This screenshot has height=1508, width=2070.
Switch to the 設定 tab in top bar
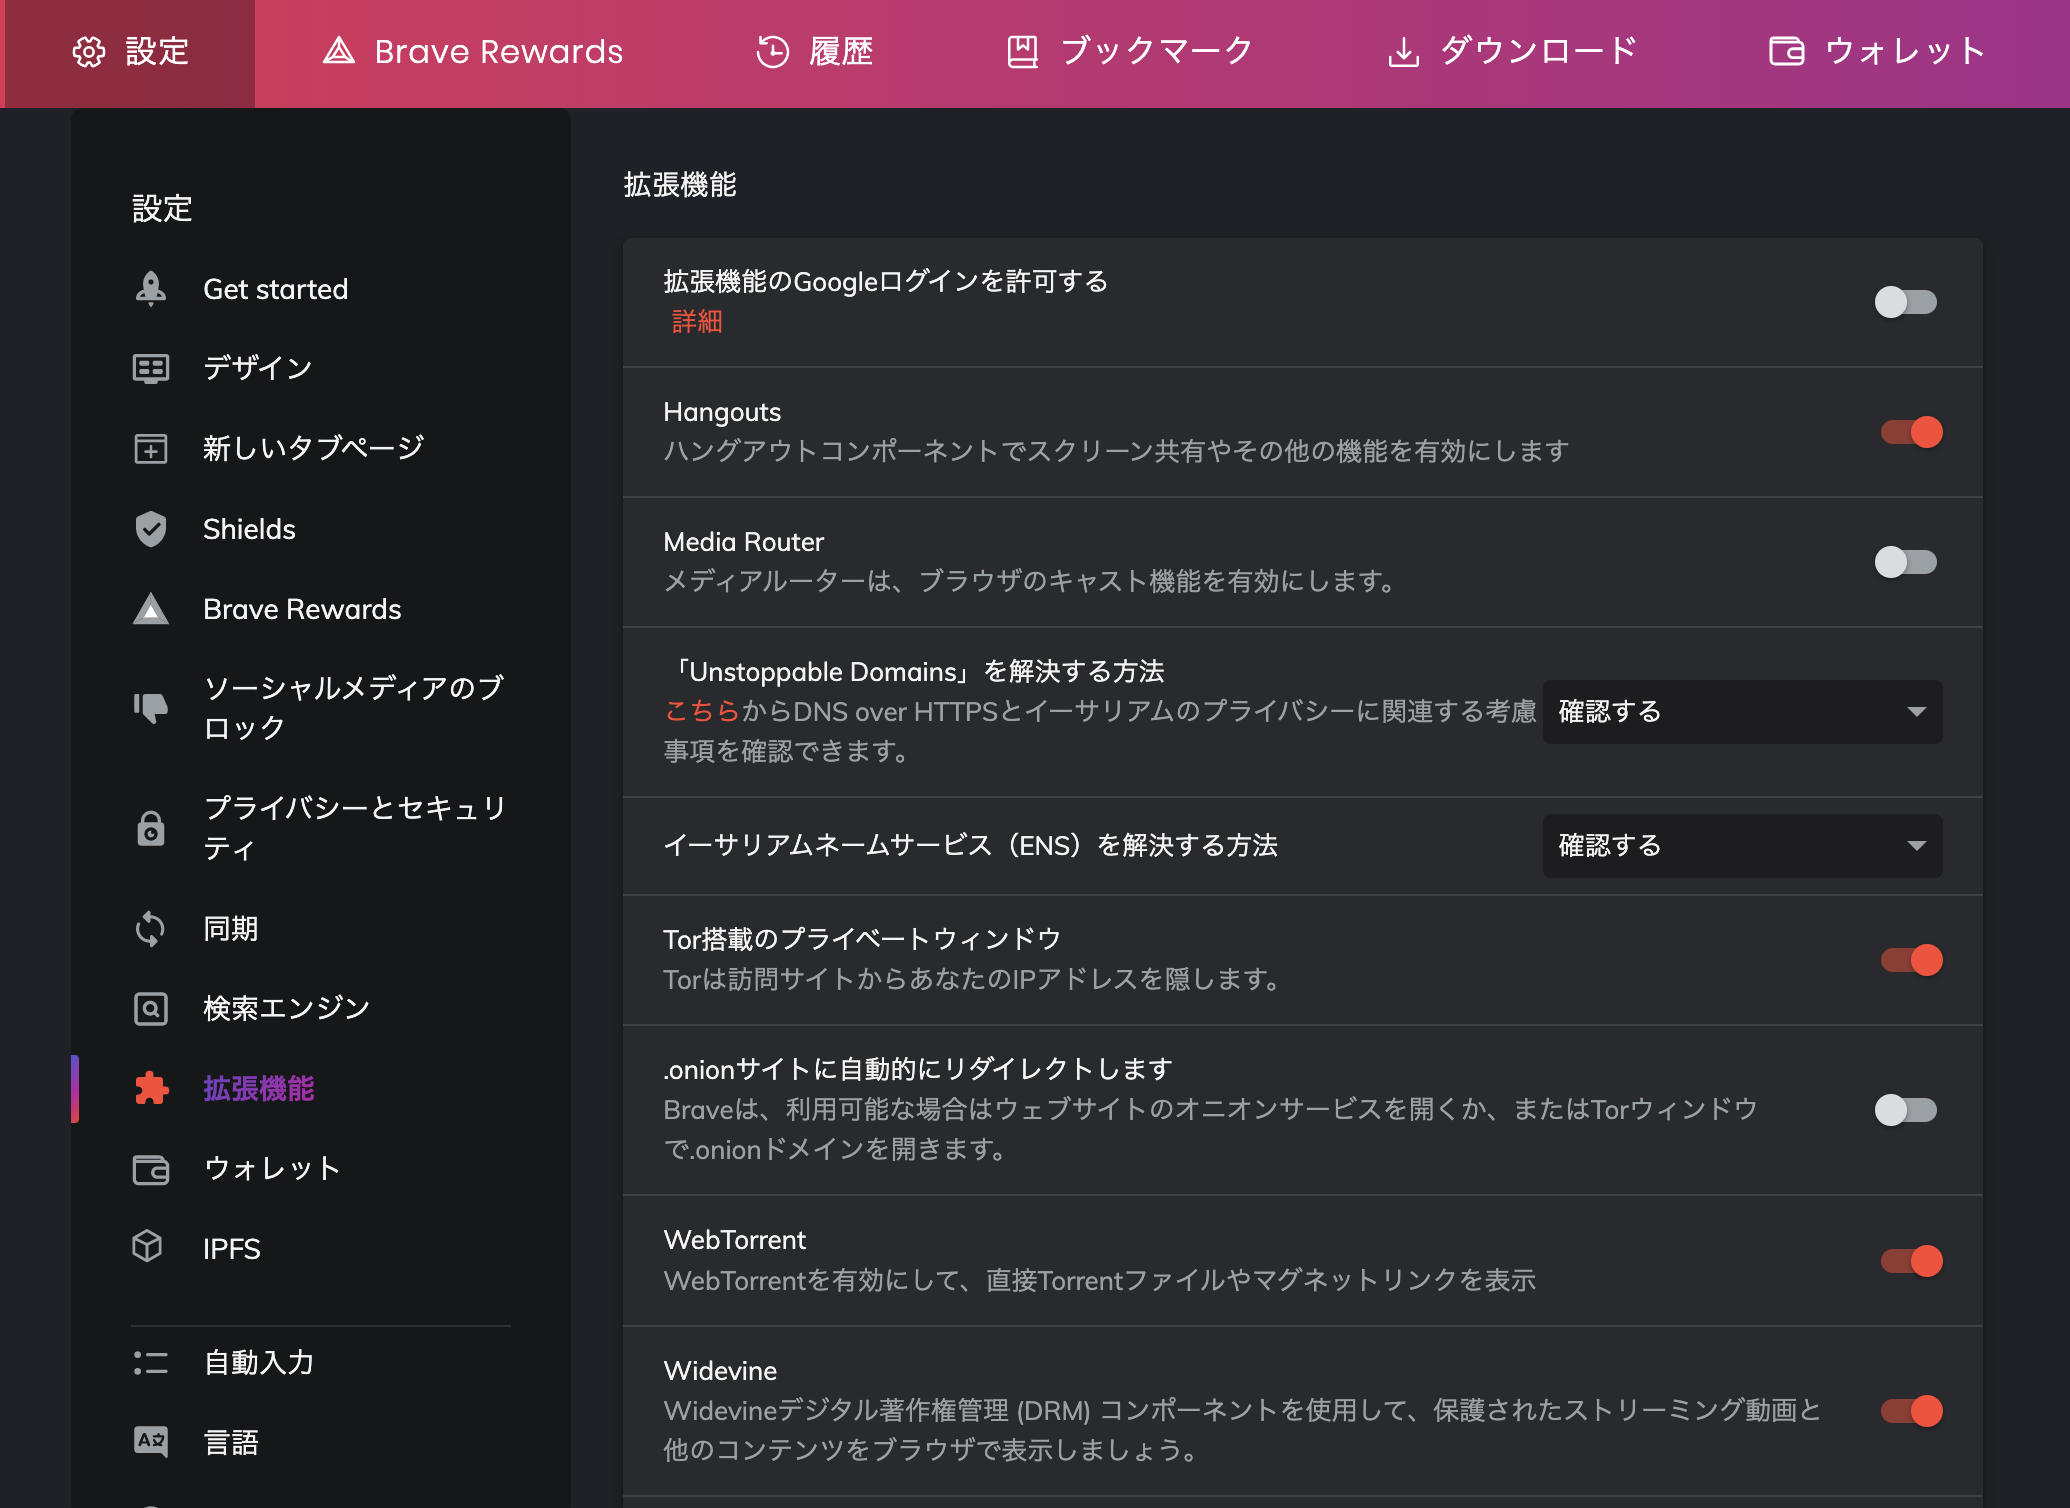[130, 53]
